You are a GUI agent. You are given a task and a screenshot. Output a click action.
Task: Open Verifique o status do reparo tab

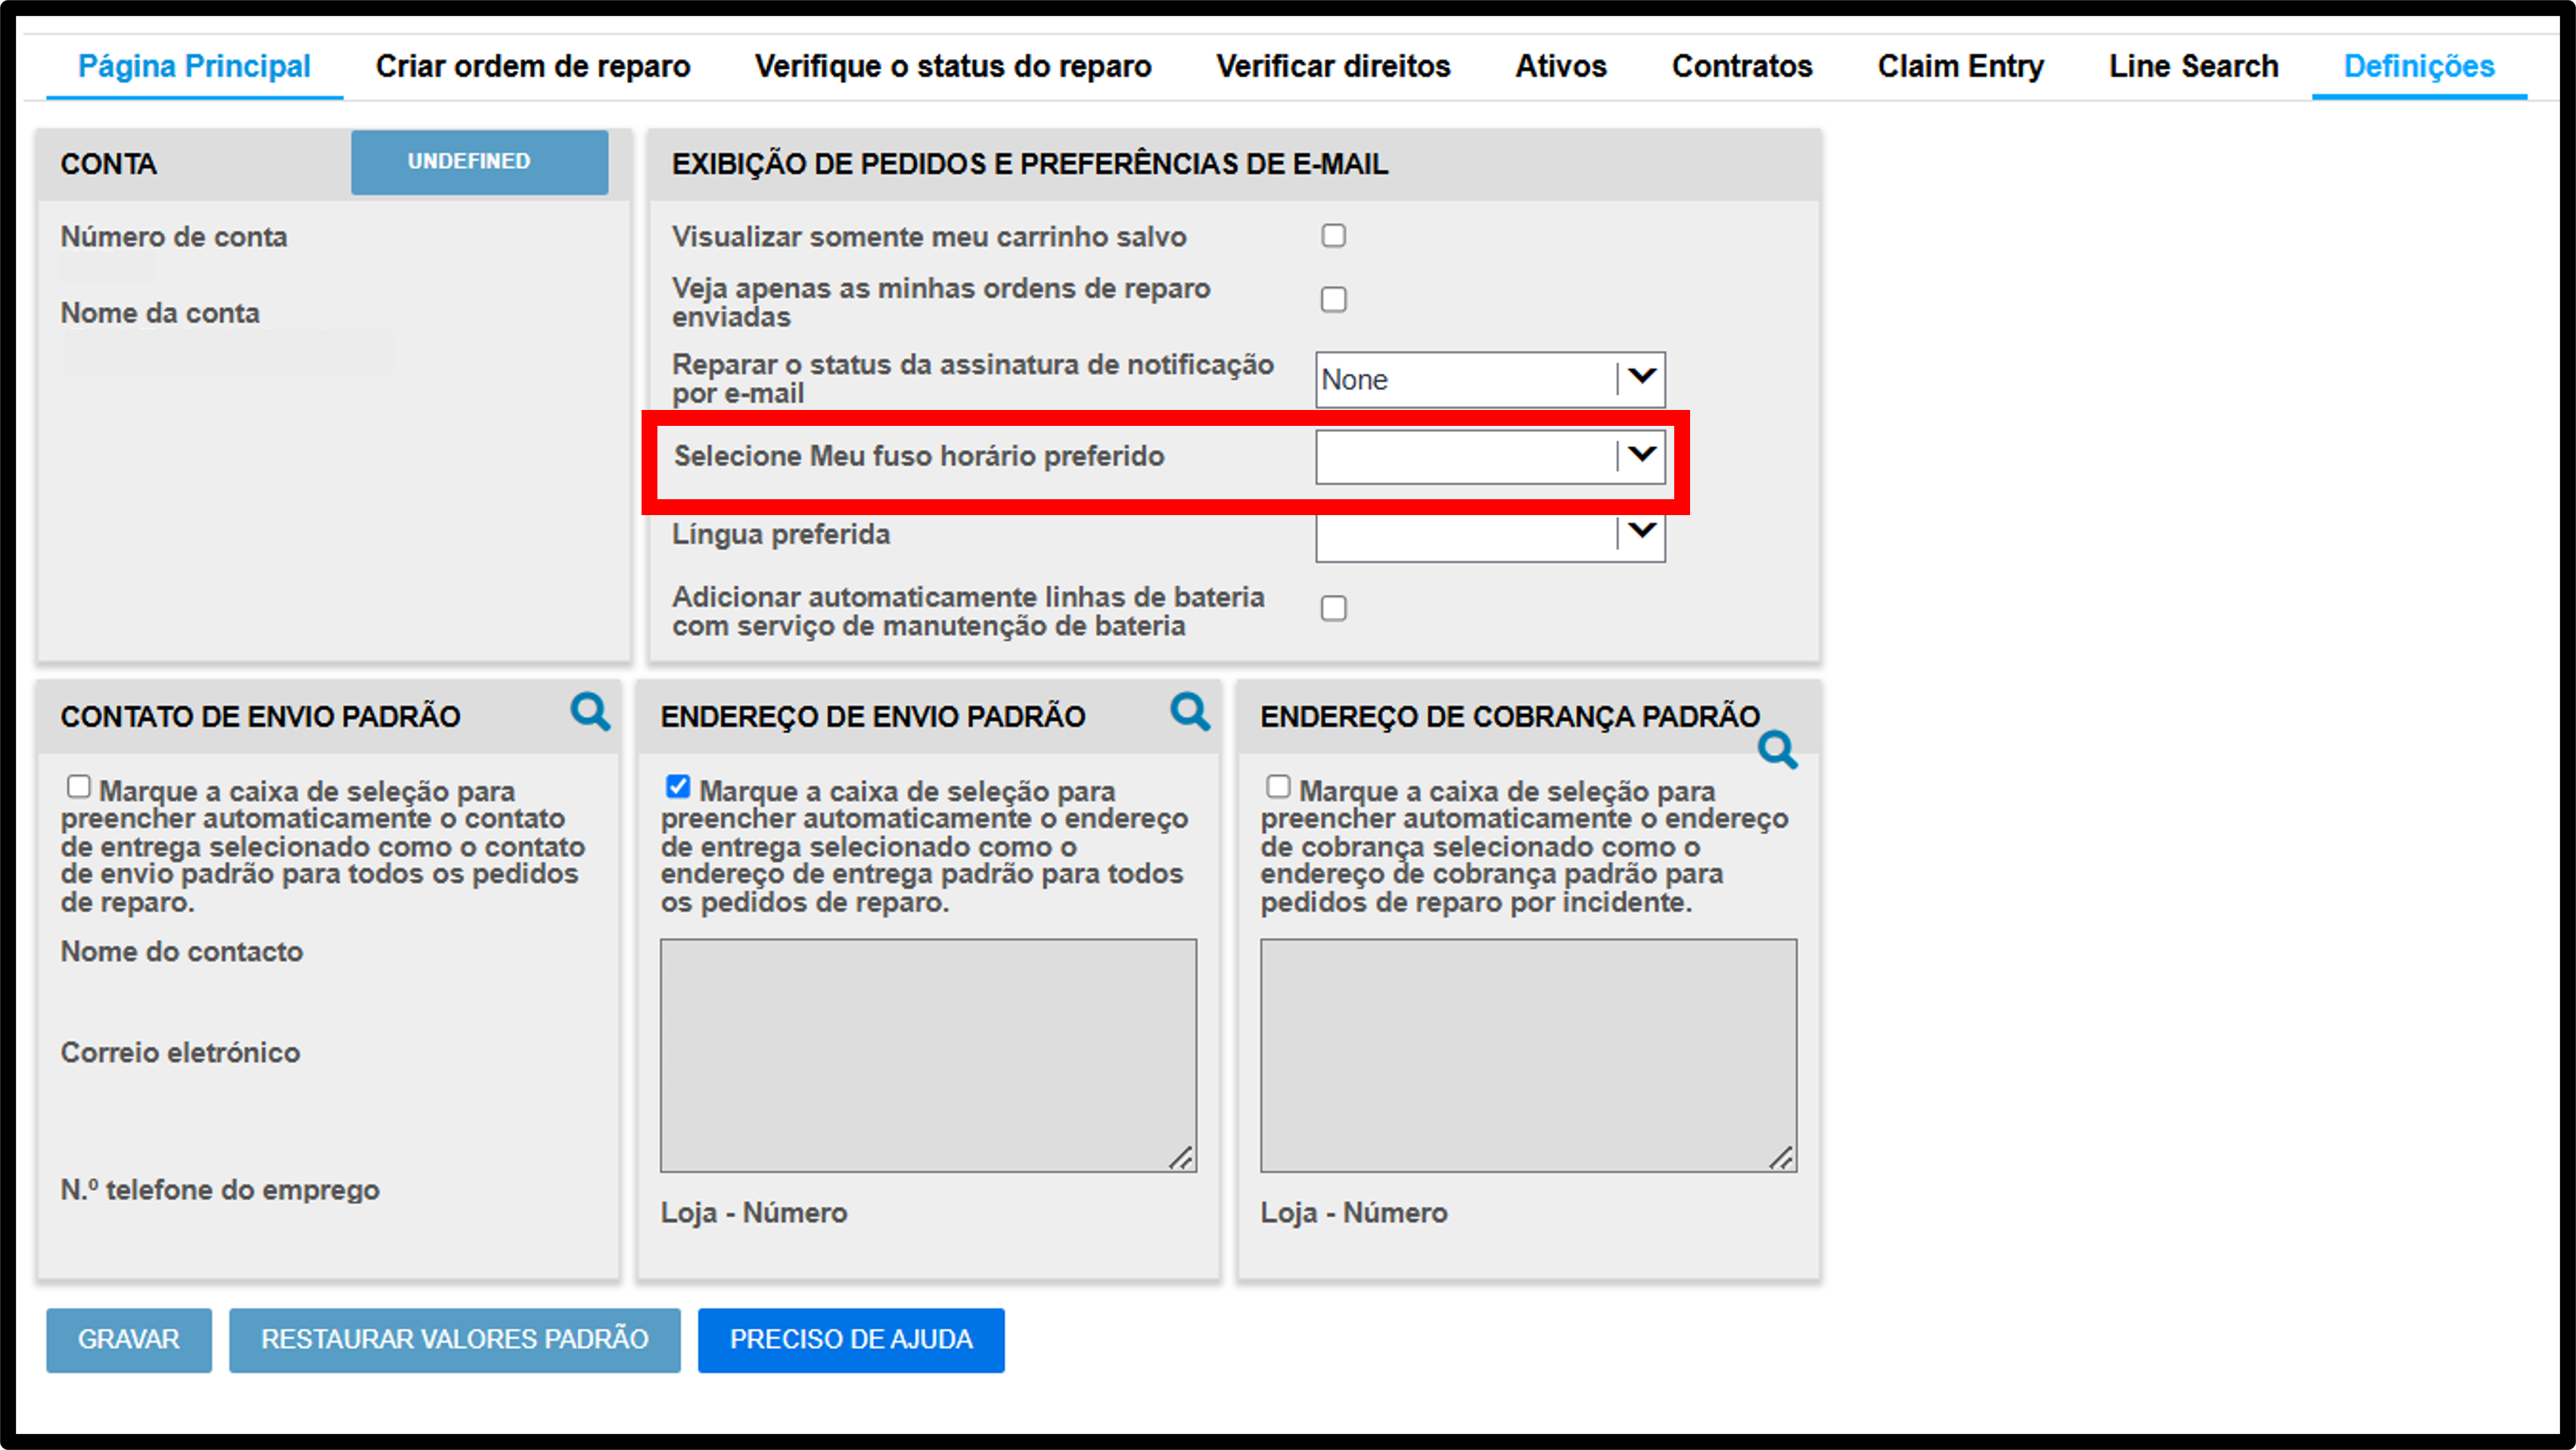(x=953, y=66)
